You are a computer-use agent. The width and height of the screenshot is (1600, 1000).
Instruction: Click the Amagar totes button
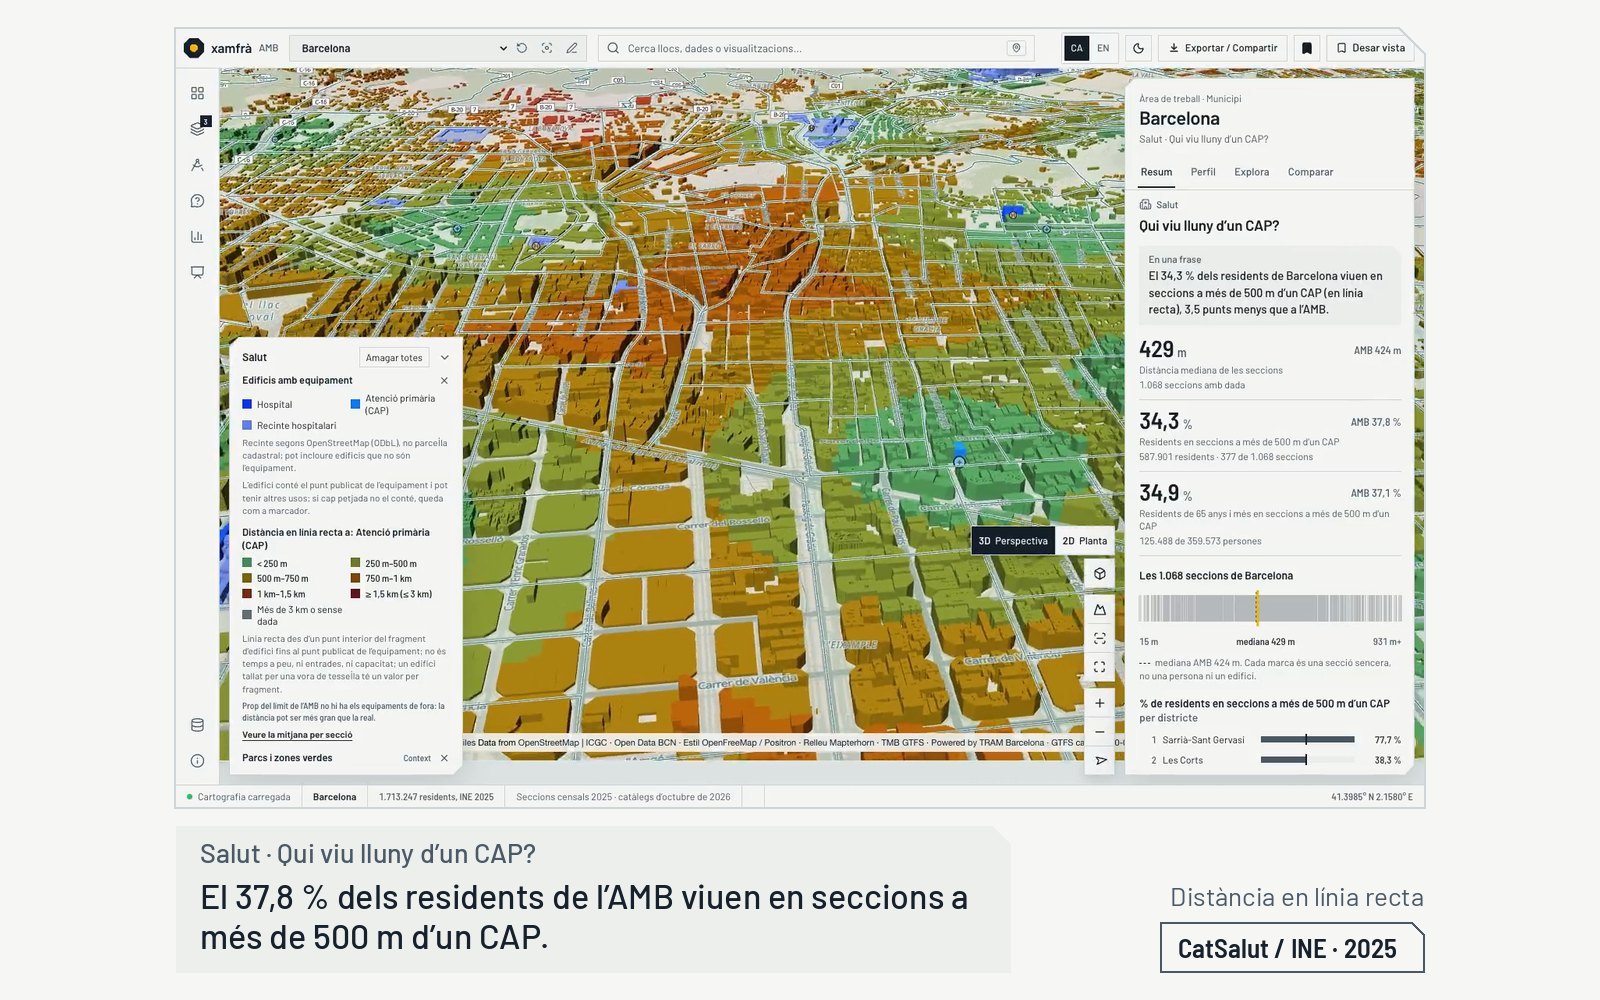click(394, 358)
